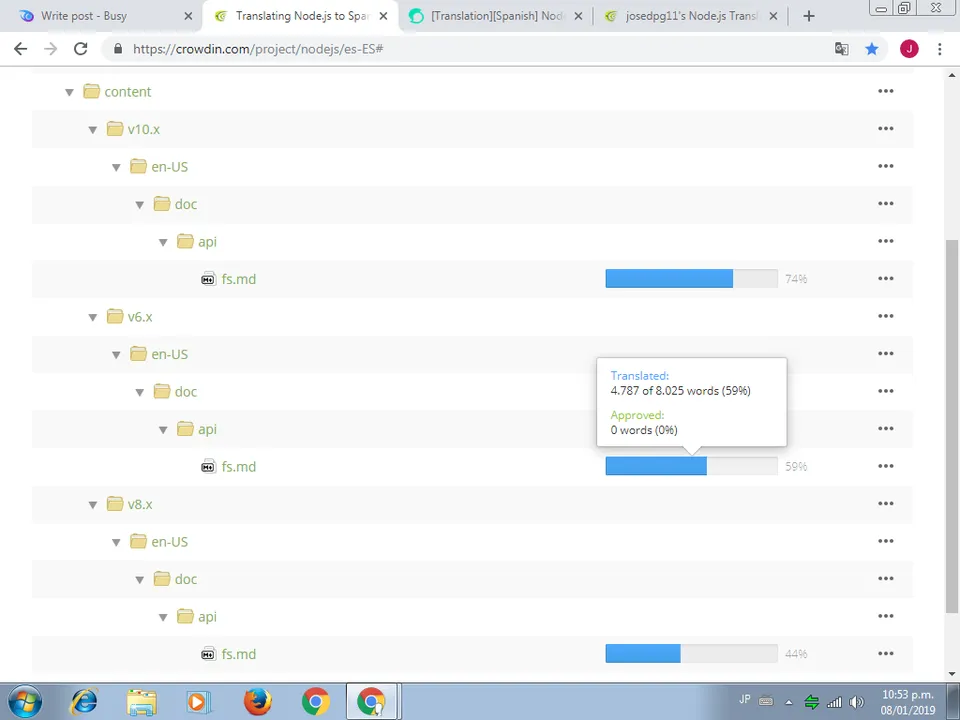
Task: Open more options for v10.x en-US folder
Action: tap(885, 166)
